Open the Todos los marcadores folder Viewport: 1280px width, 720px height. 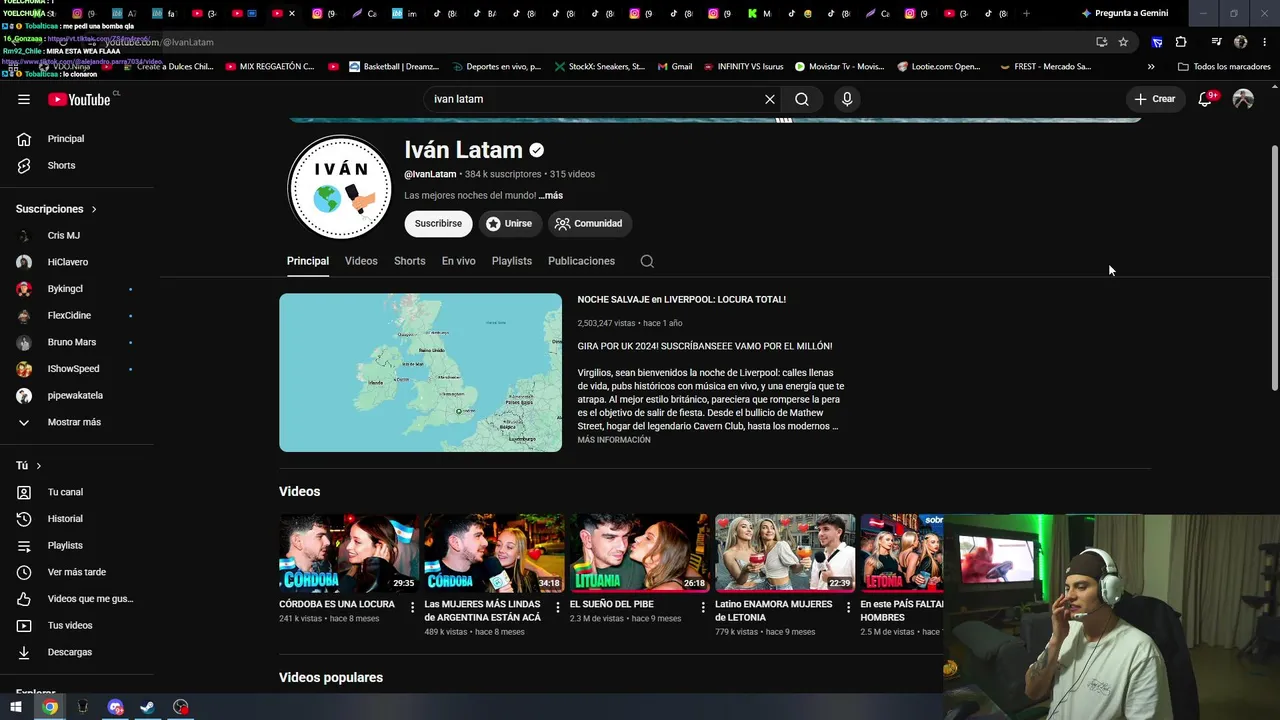coord(1224,67)
